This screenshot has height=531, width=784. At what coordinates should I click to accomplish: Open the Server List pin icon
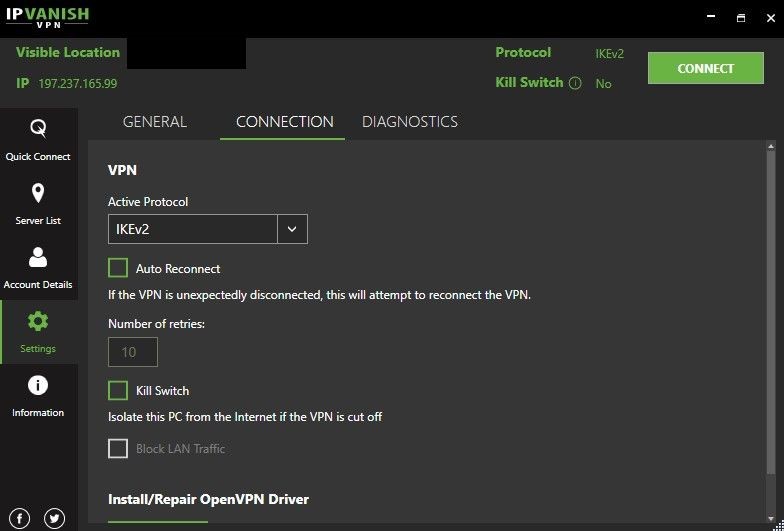(x=38, y=194)
